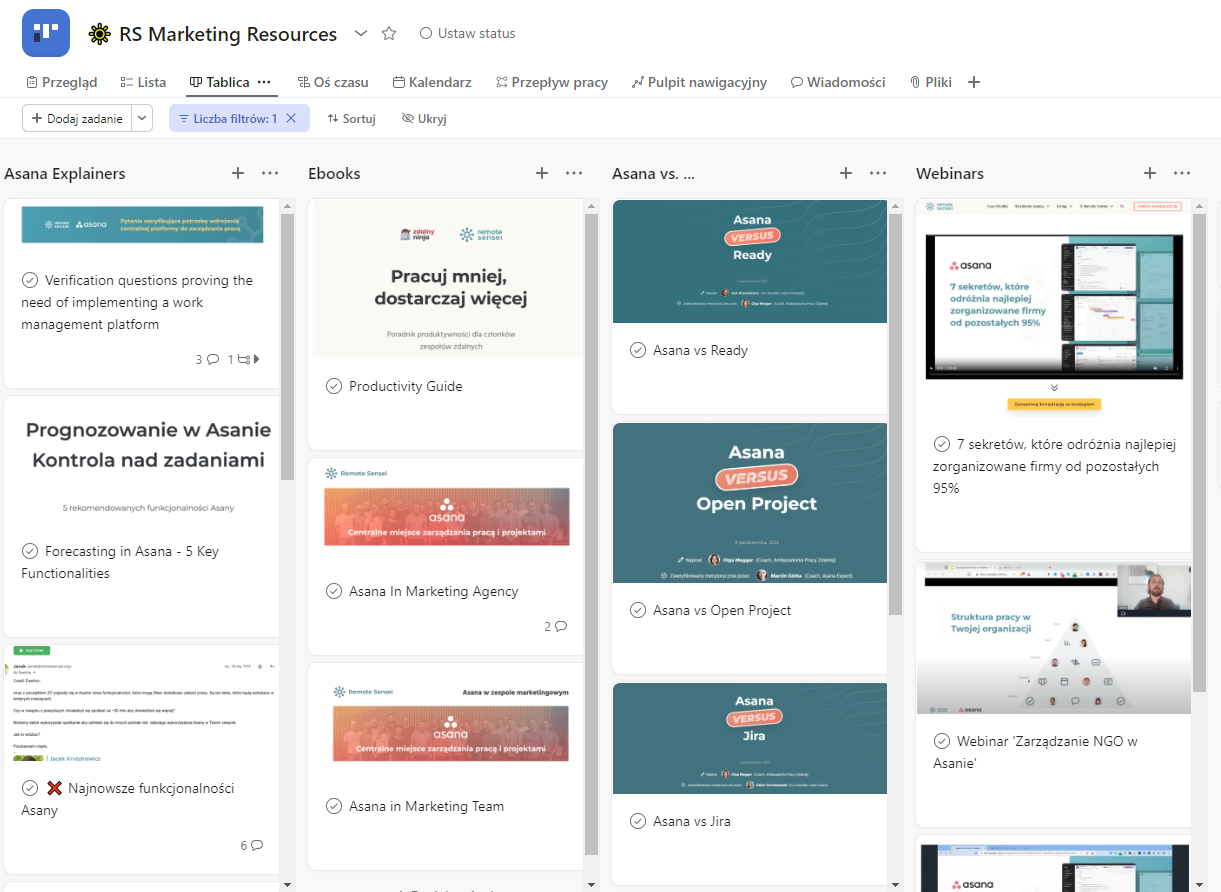Mark Asana in Marketing Team complete

334,806
